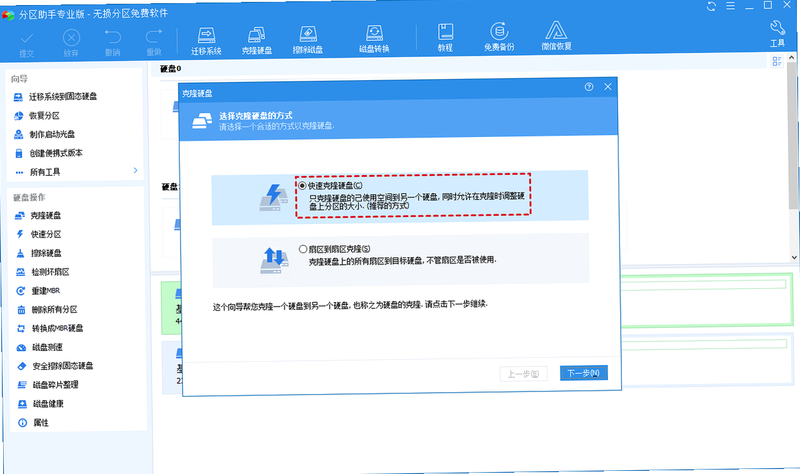Open the hamburger menu in title bar
The image size is (800, 474).
point(731,6)
